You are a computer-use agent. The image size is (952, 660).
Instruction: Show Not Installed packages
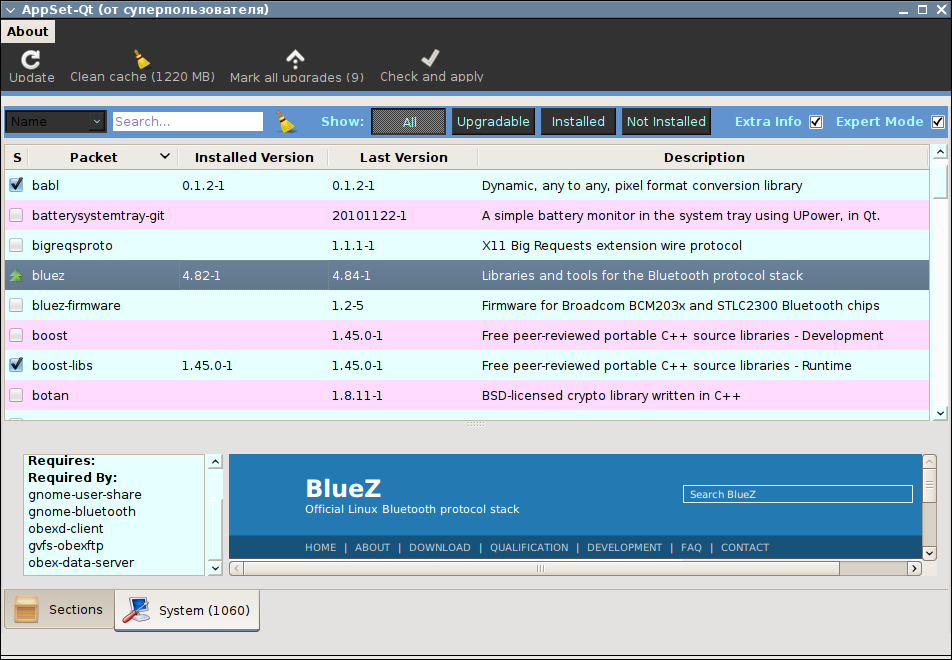point(666,121)
